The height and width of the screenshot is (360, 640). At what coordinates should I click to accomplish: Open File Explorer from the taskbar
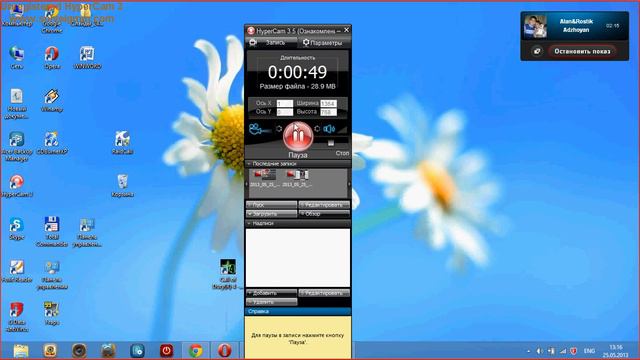coord(21,351)
